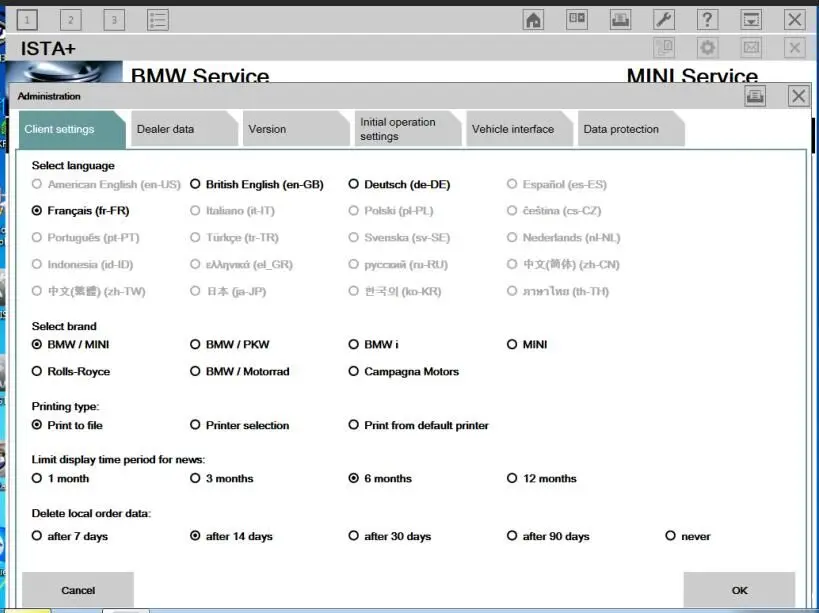This screenshot has width=819, height=613.
Task: Click the greyed envelope icon under toolbar
Action: coord(751,48)
